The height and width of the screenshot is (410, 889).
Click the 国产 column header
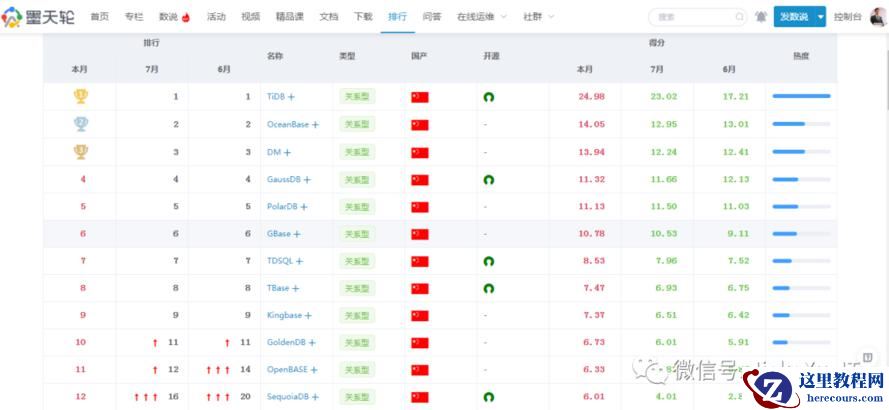click(x=419, y=56)
